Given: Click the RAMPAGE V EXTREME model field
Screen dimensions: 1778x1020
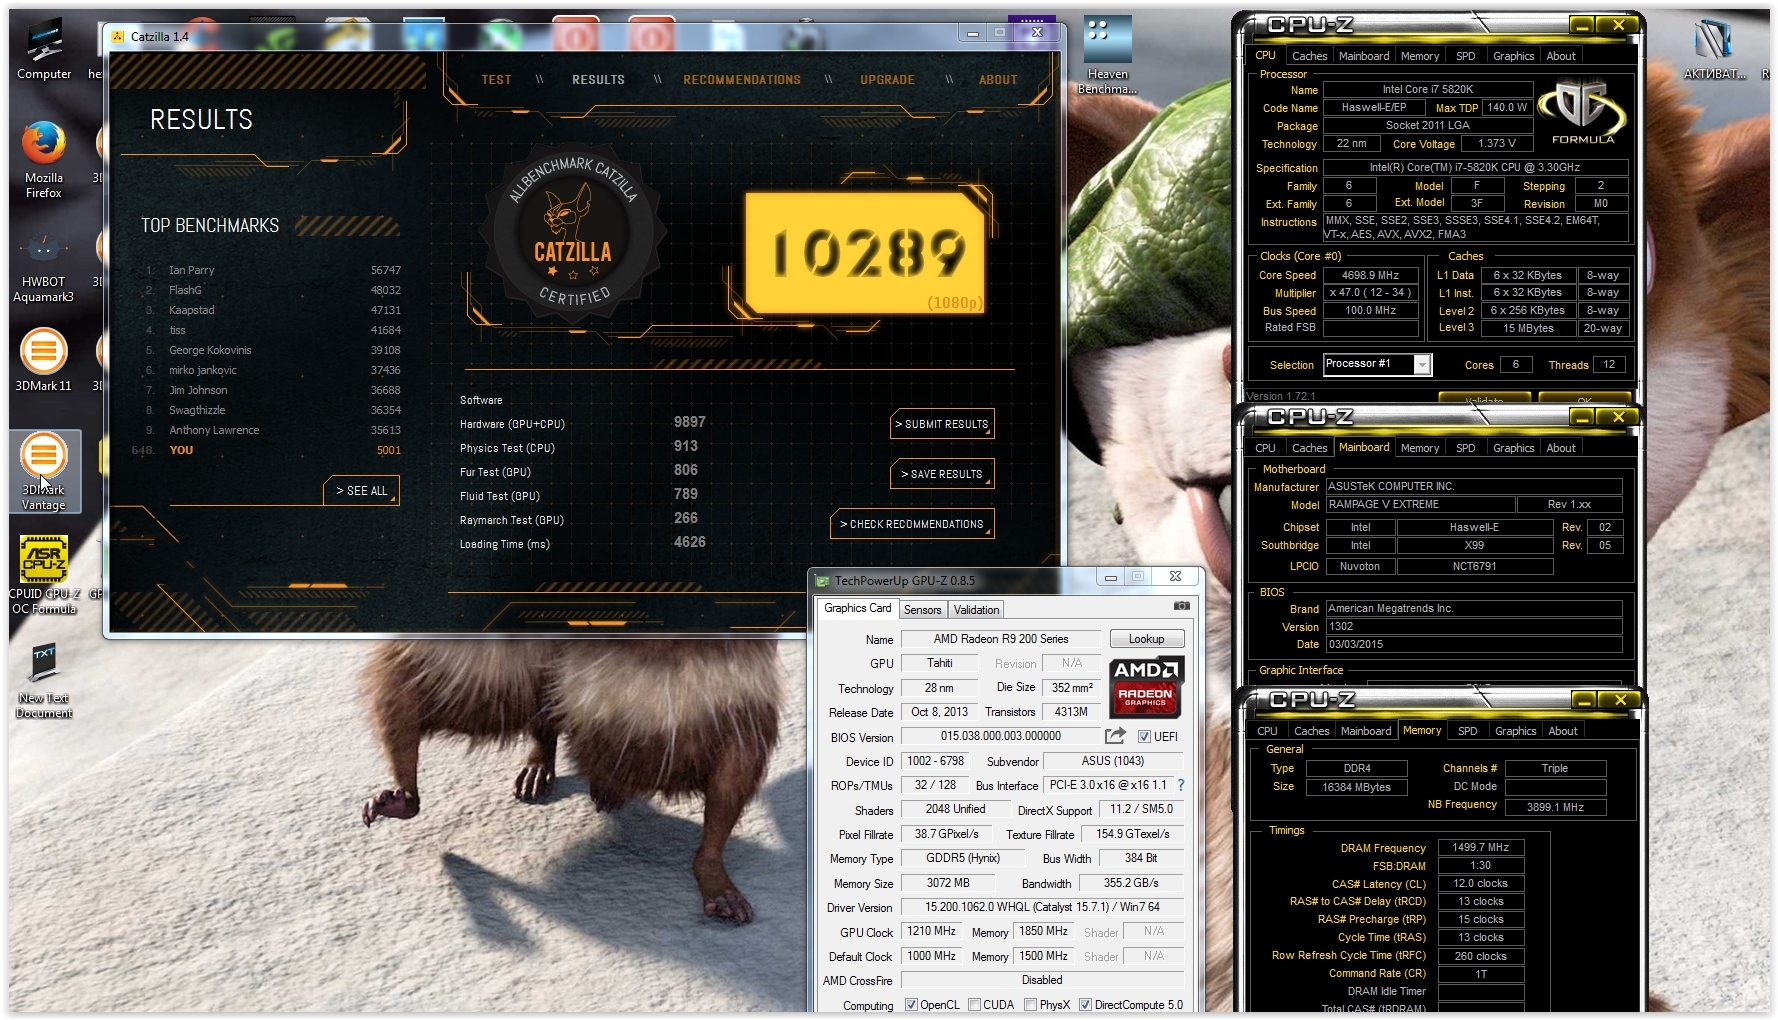Looking at the screenshot, I should tap(1420, 504).
